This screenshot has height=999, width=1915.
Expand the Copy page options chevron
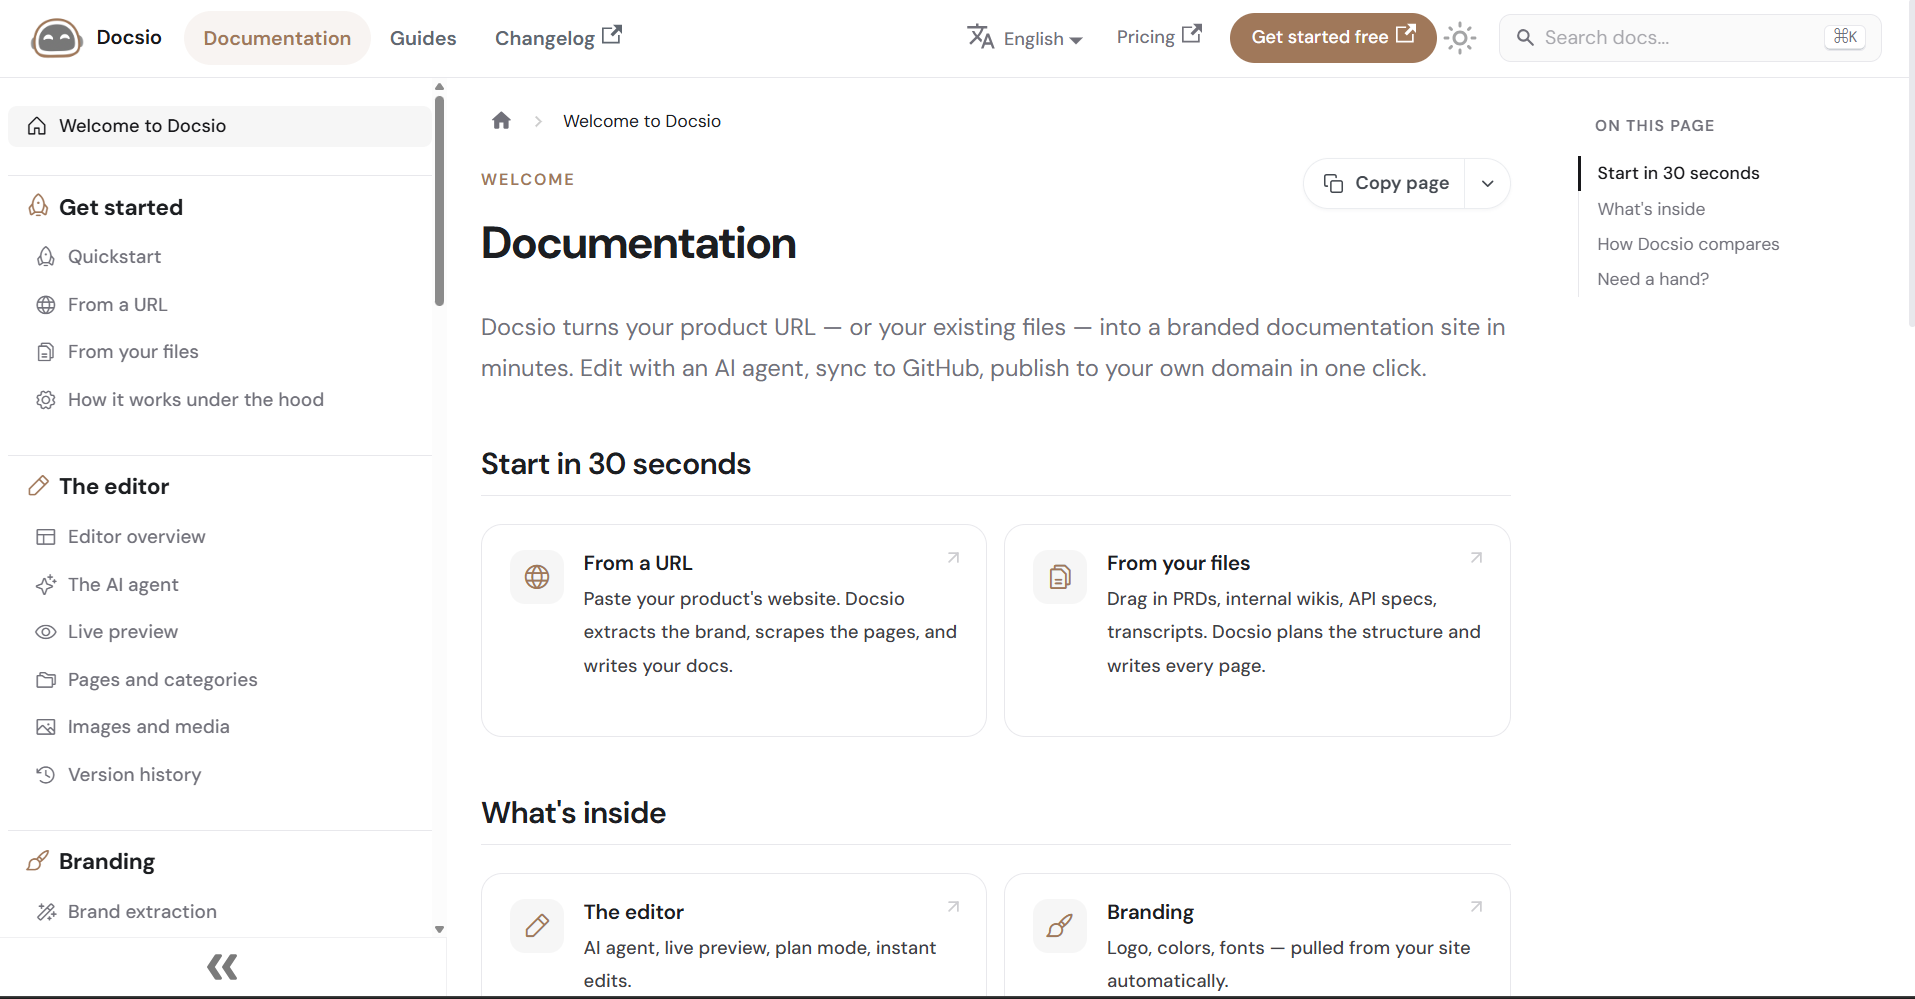(1487, 183)
